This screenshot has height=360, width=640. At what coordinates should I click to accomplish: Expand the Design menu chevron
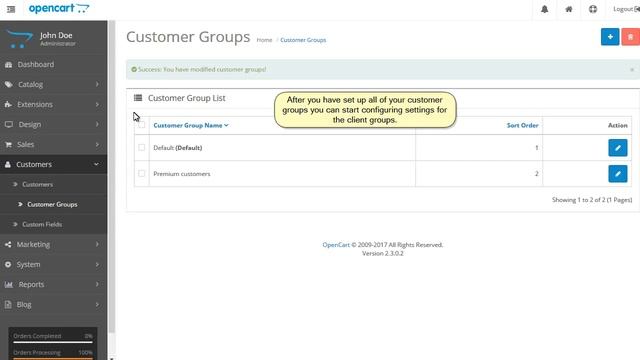(97, 124)
